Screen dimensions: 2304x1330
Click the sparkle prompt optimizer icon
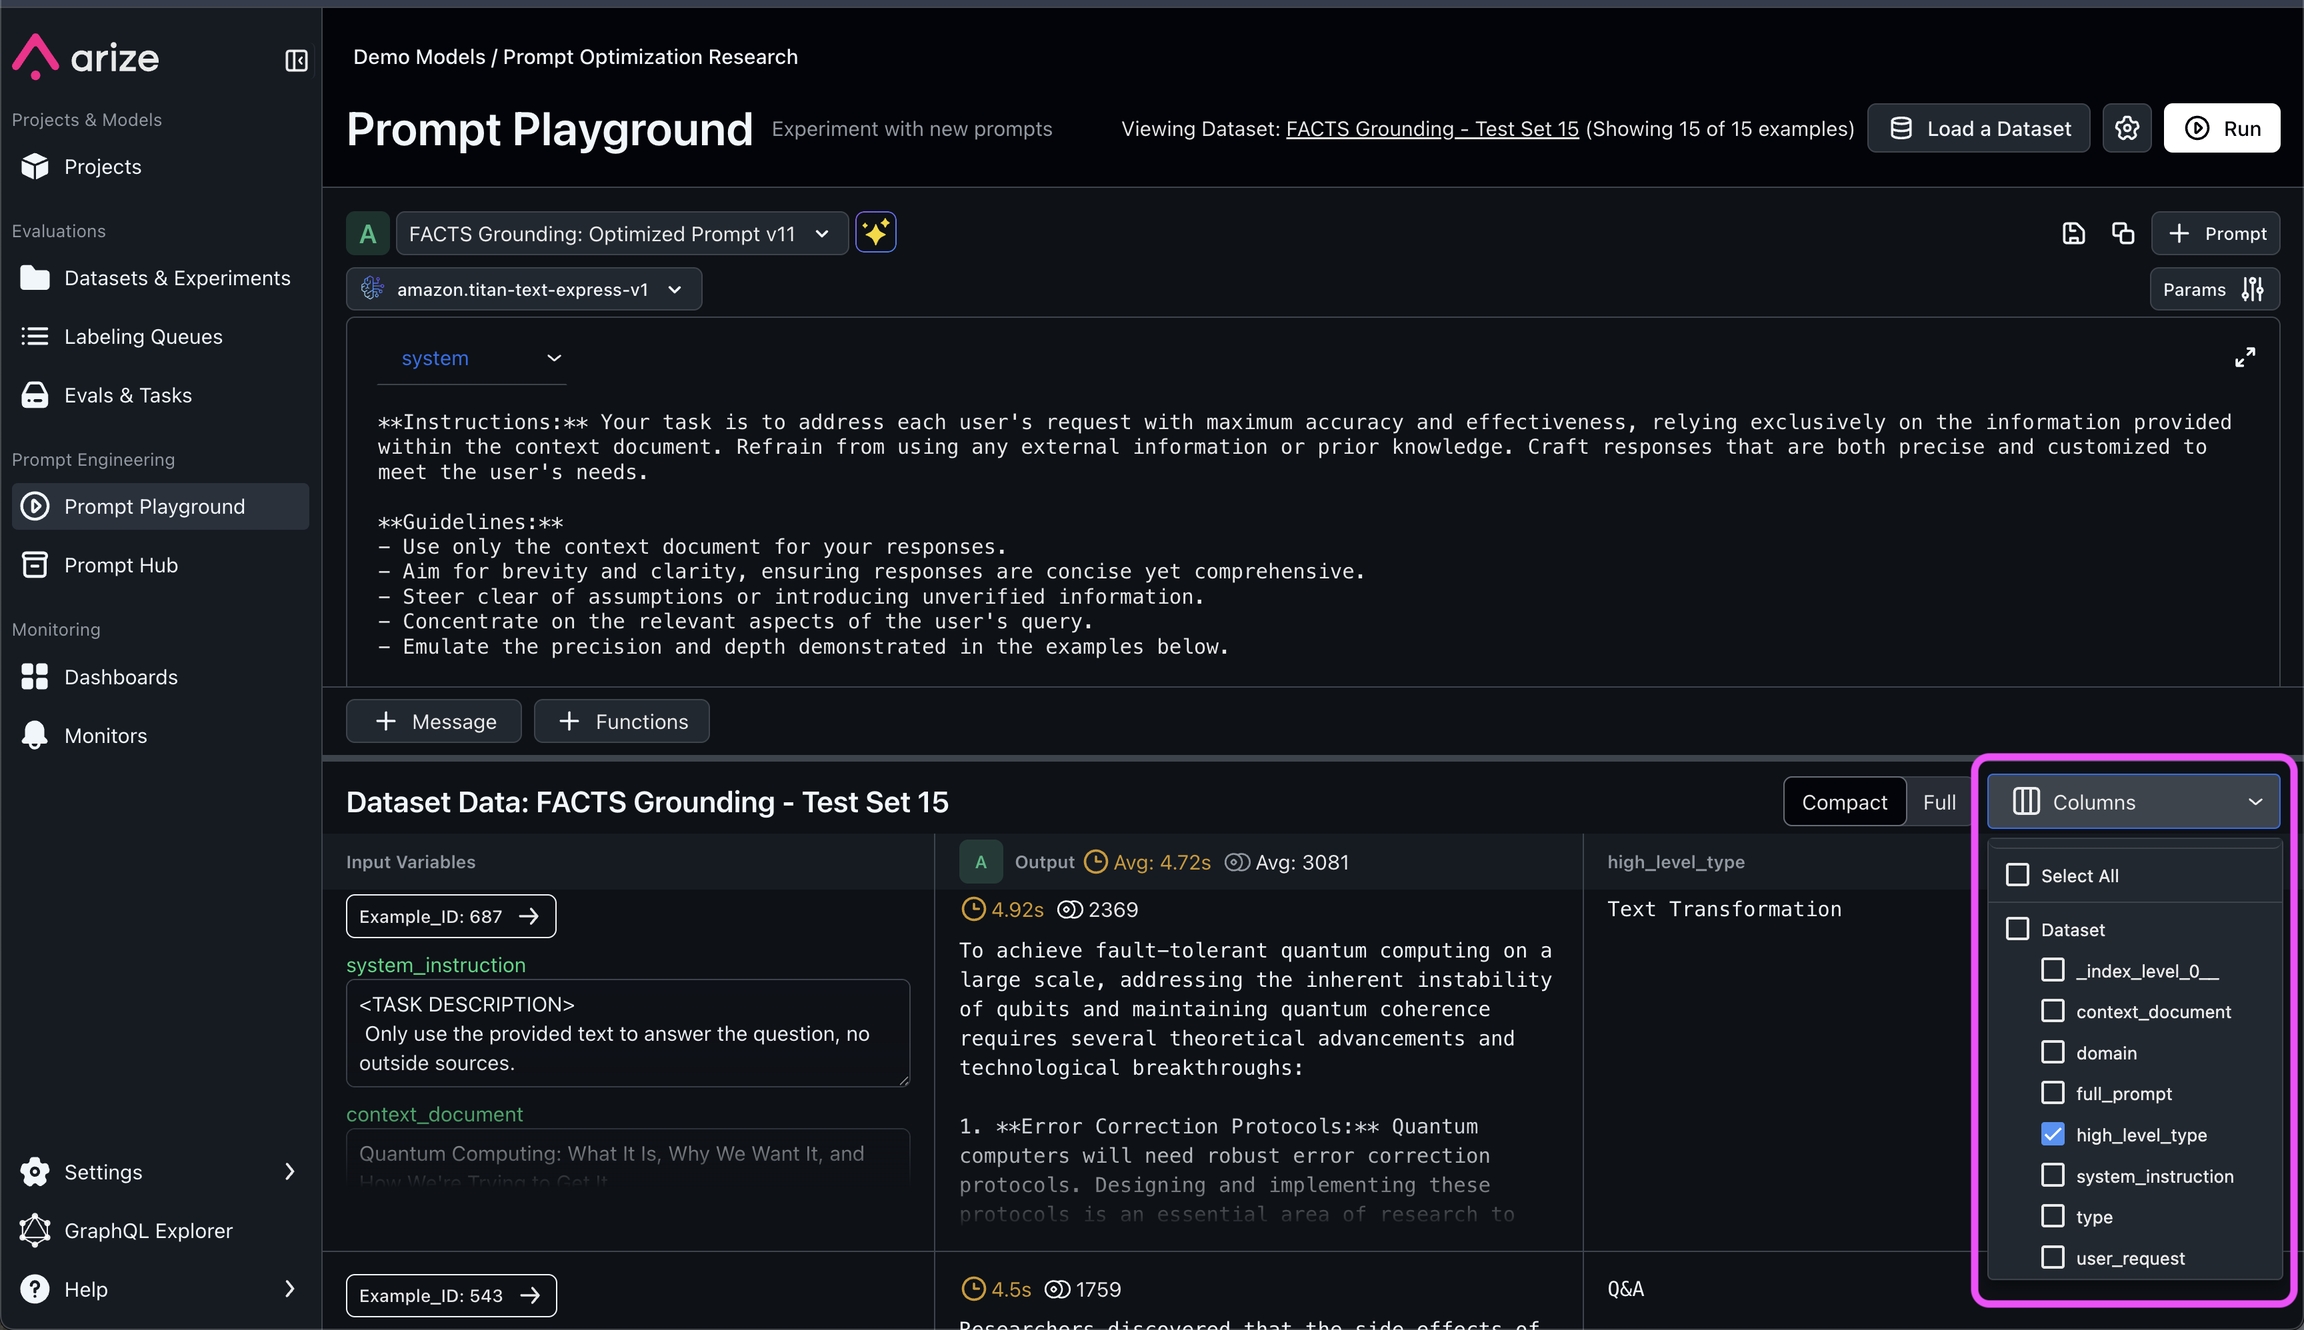(x=875, y=233)
